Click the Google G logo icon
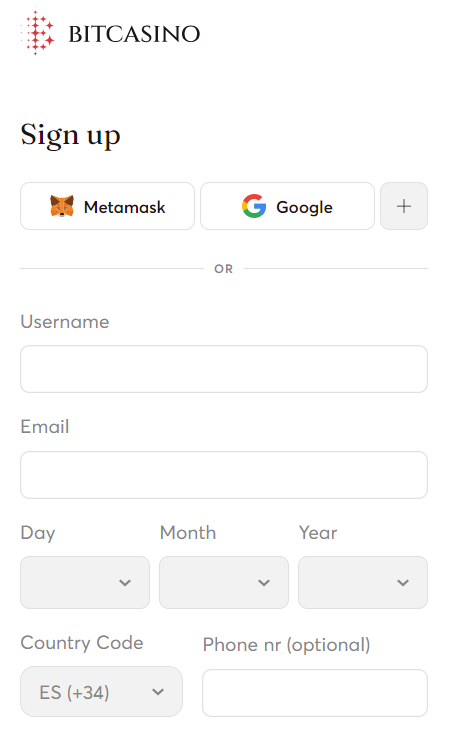The image size is (451, 748). 254,206
